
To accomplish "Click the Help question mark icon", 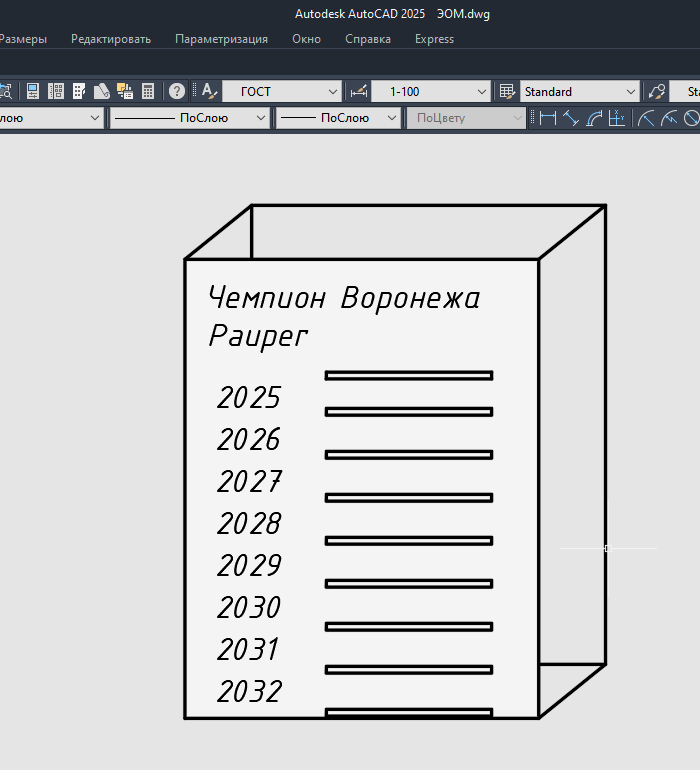I will click(x=176, y=91).
